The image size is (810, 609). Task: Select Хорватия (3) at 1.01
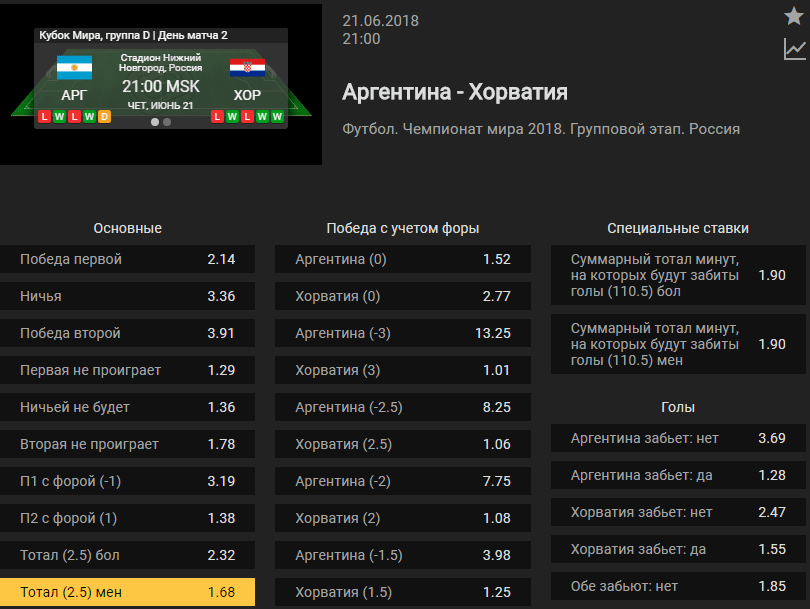pos(403,370)
